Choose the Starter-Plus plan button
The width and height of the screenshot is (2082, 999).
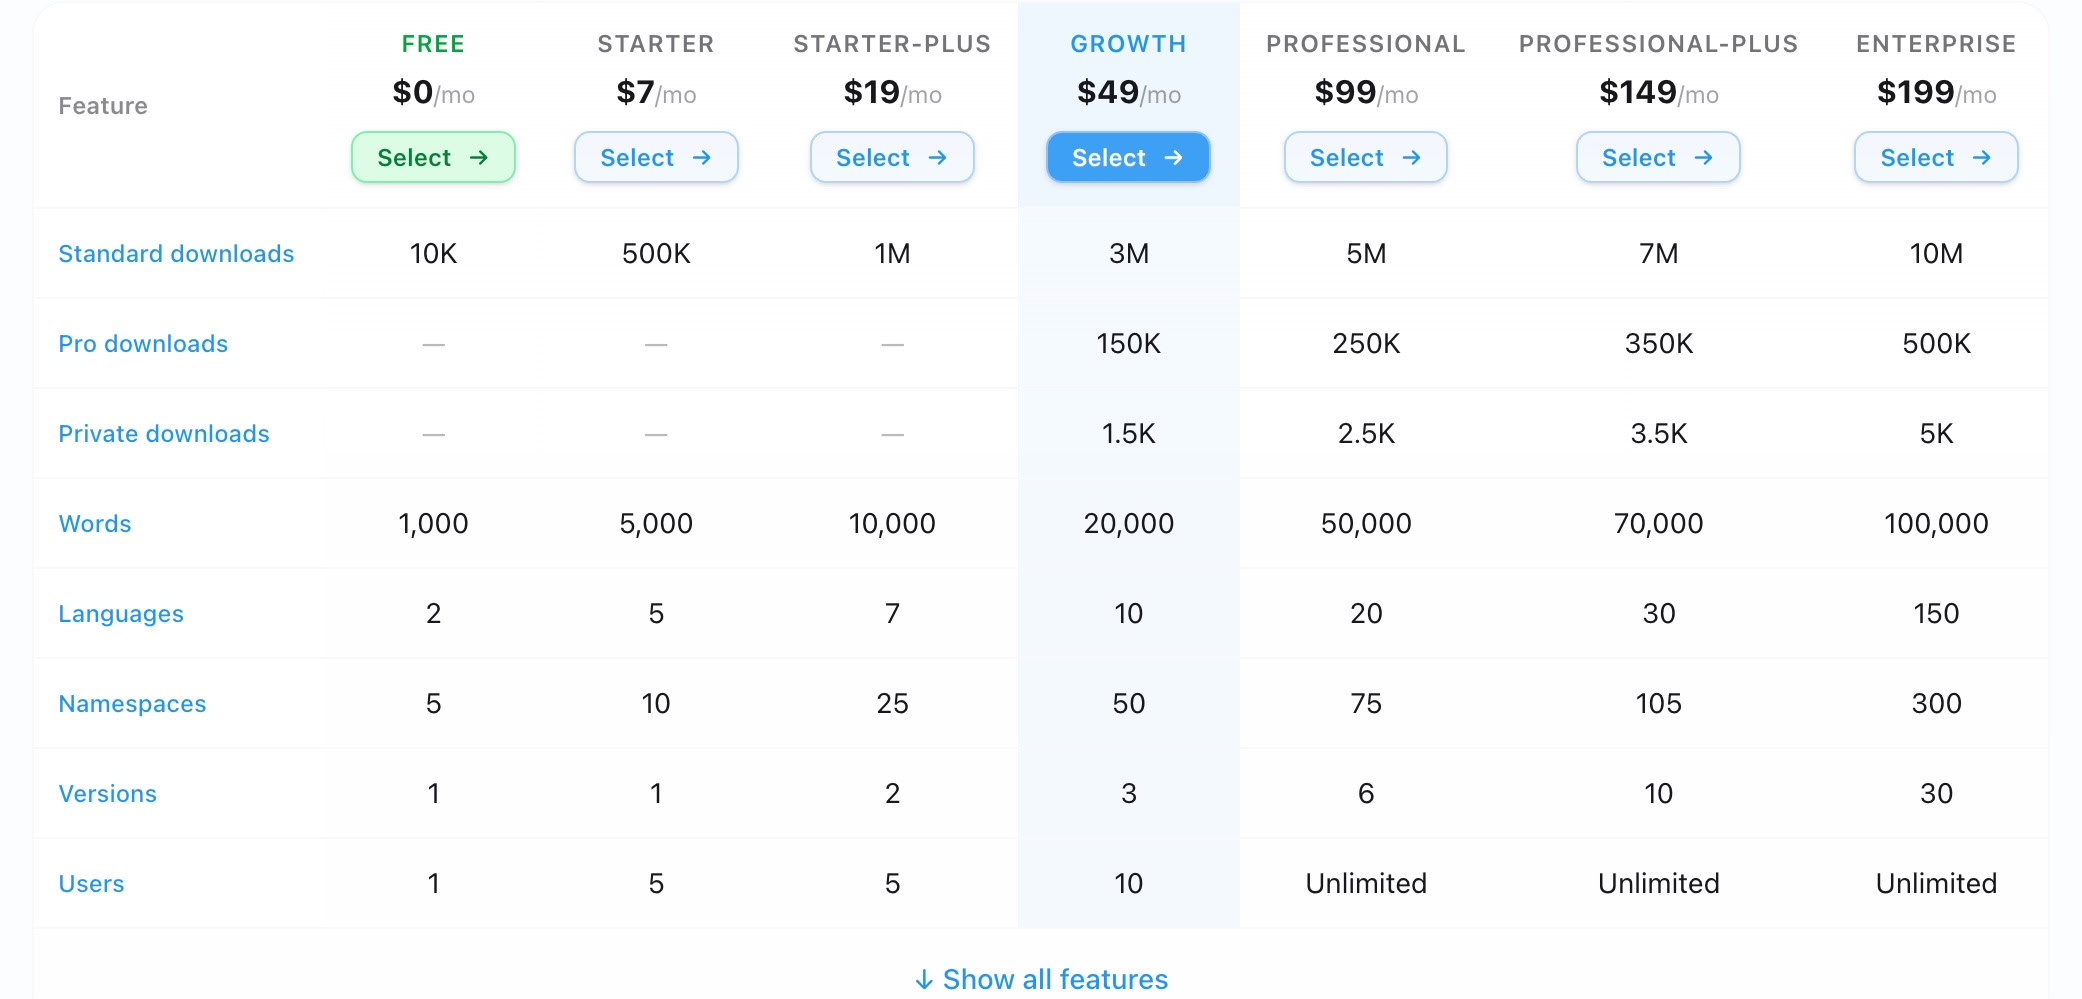pyautogui.click(x=891, y=158)
